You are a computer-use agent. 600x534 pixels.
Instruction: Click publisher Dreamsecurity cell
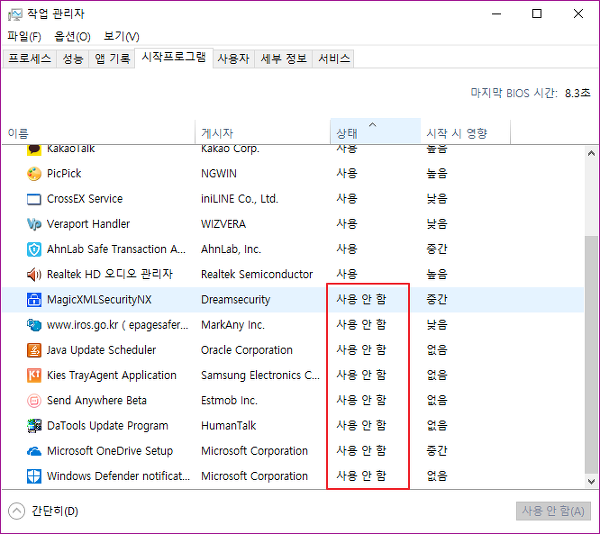pos(236,300)
